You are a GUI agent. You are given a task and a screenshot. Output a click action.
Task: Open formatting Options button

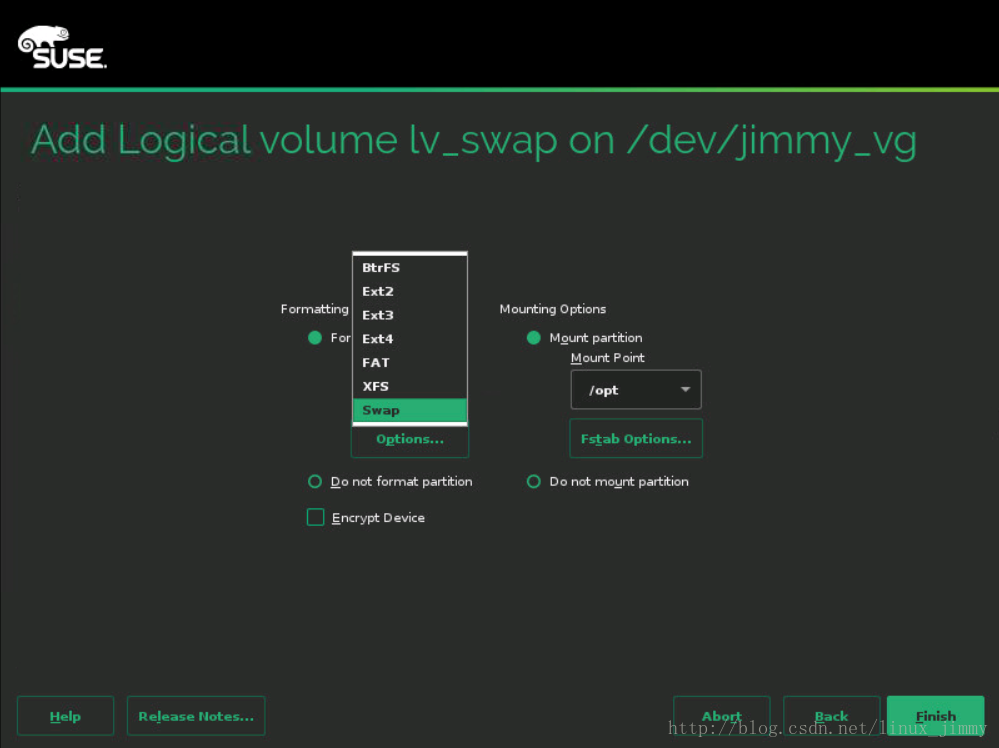[410, 439]
